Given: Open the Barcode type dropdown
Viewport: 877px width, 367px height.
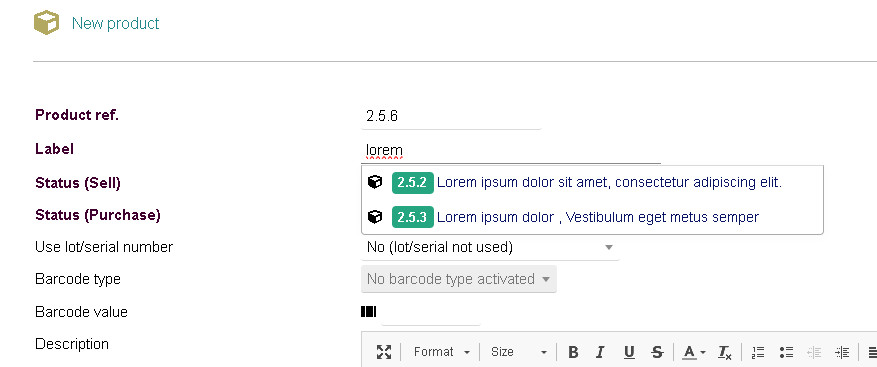Looking at the screenshot, I should [x=459, y=279].
